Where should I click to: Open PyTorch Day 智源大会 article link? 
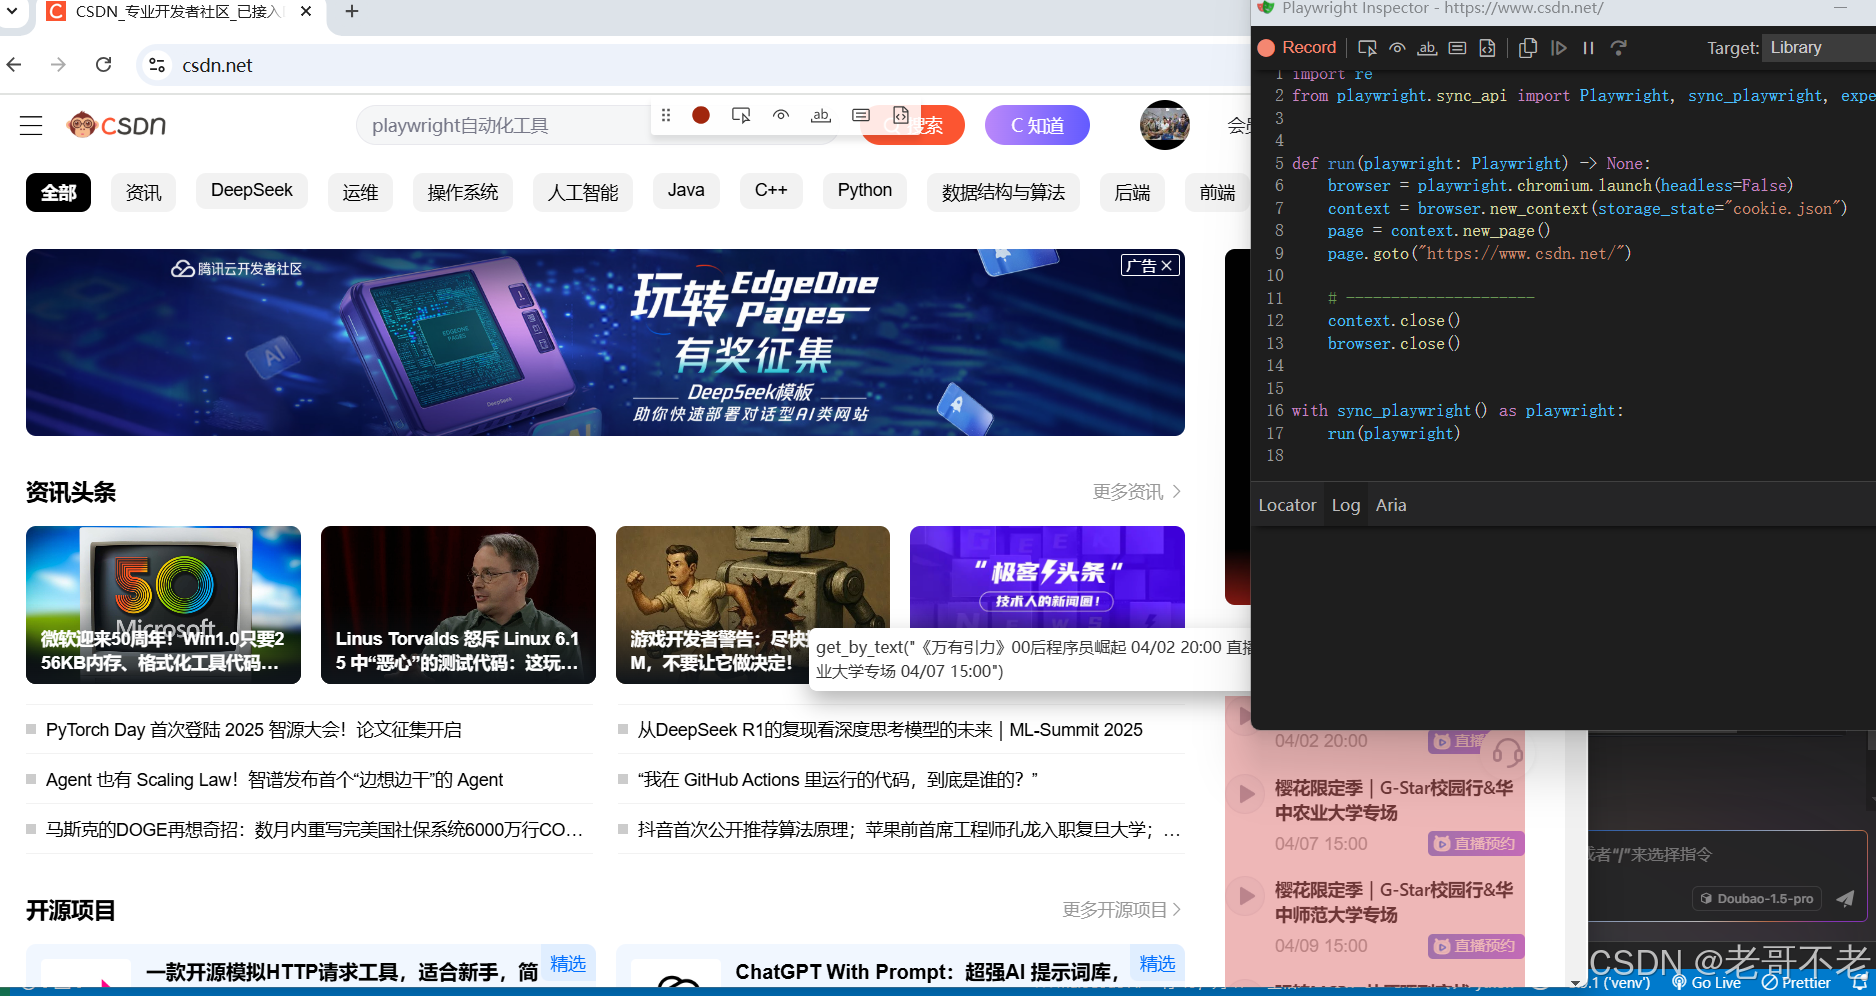(254, 730)
